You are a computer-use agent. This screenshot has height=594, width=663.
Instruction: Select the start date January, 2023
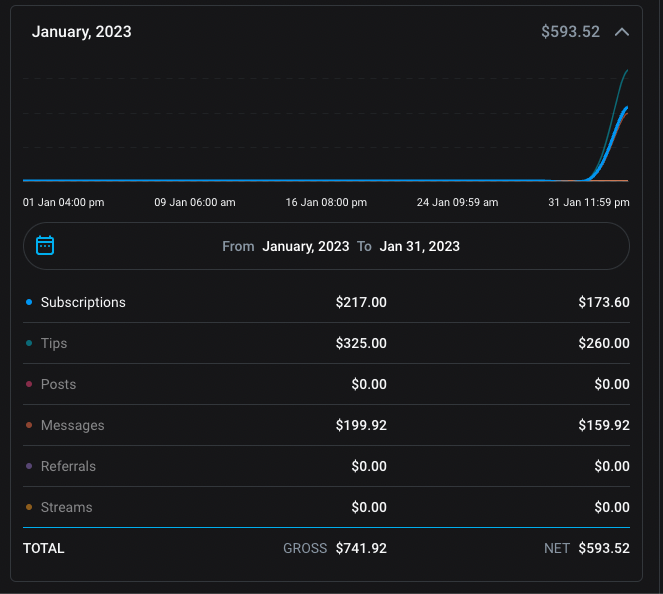(x=306, y=246)
